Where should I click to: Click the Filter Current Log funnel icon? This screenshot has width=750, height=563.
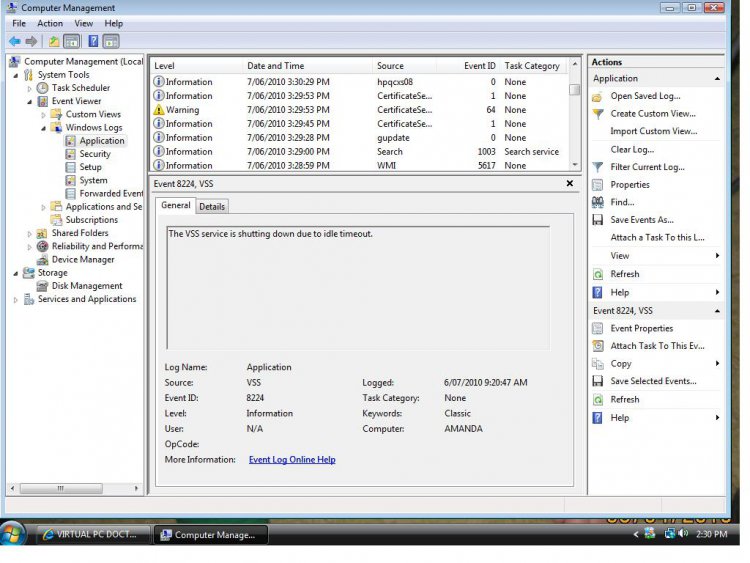click(597, 167)
